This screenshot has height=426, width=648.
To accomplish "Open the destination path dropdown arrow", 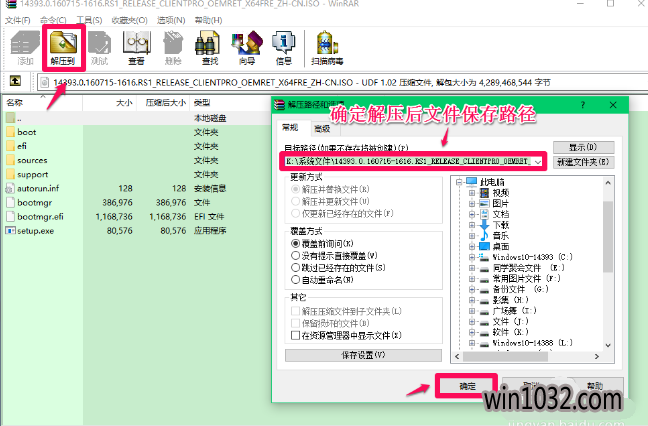I will 539,160.
